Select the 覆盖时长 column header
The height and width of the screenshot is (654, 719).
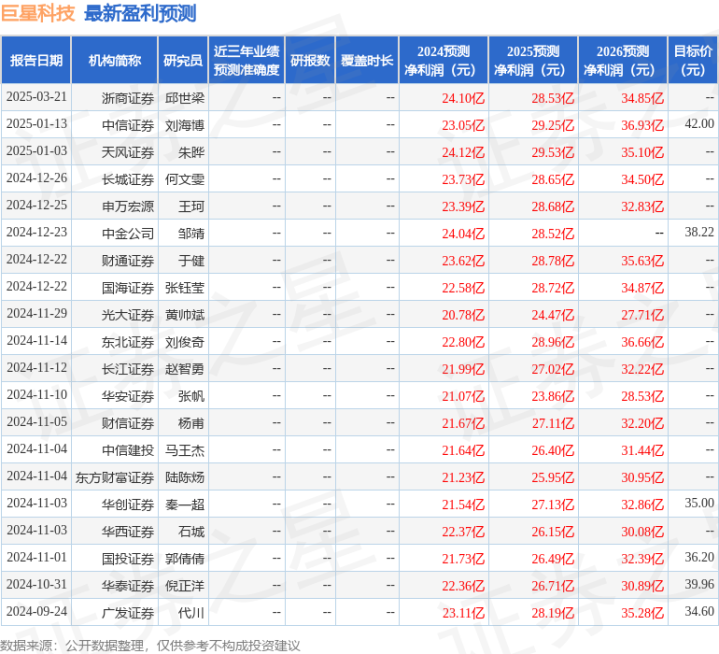click(367, 60)
